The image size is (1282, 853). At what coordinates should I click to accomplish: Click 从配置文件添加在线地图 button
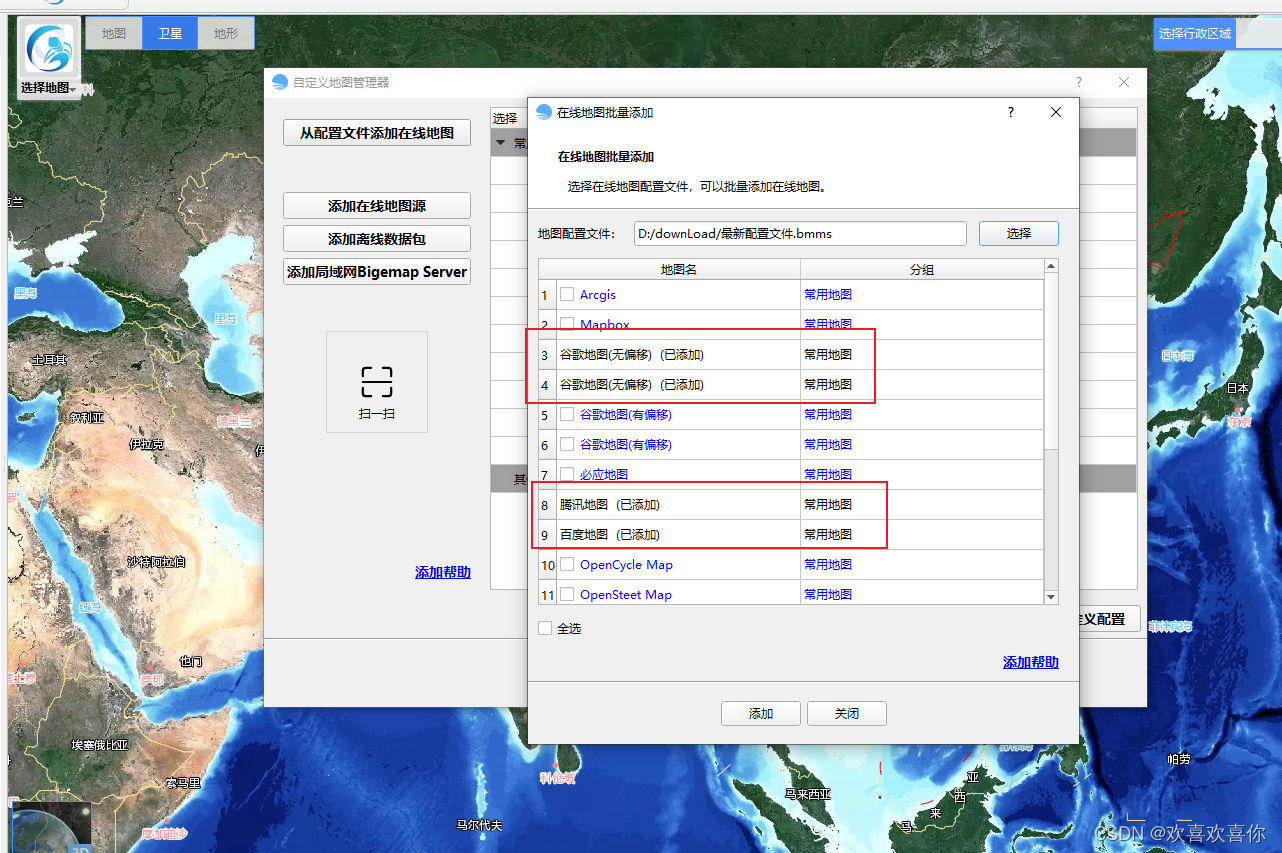[x=377, y=132]
